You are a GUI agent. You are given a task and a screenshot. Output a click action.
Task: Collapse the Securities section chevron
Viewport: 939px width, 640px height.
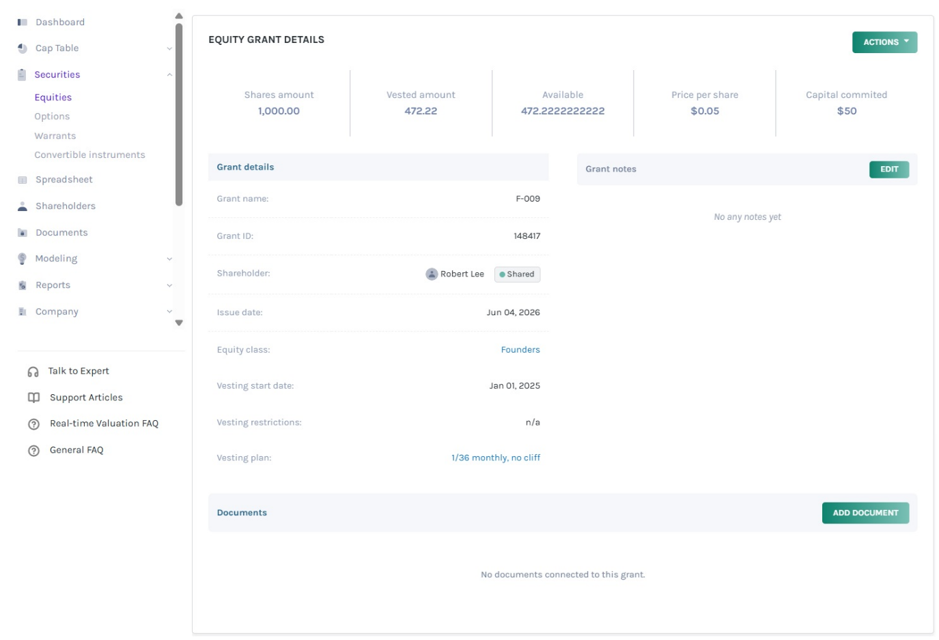(169, 74)
